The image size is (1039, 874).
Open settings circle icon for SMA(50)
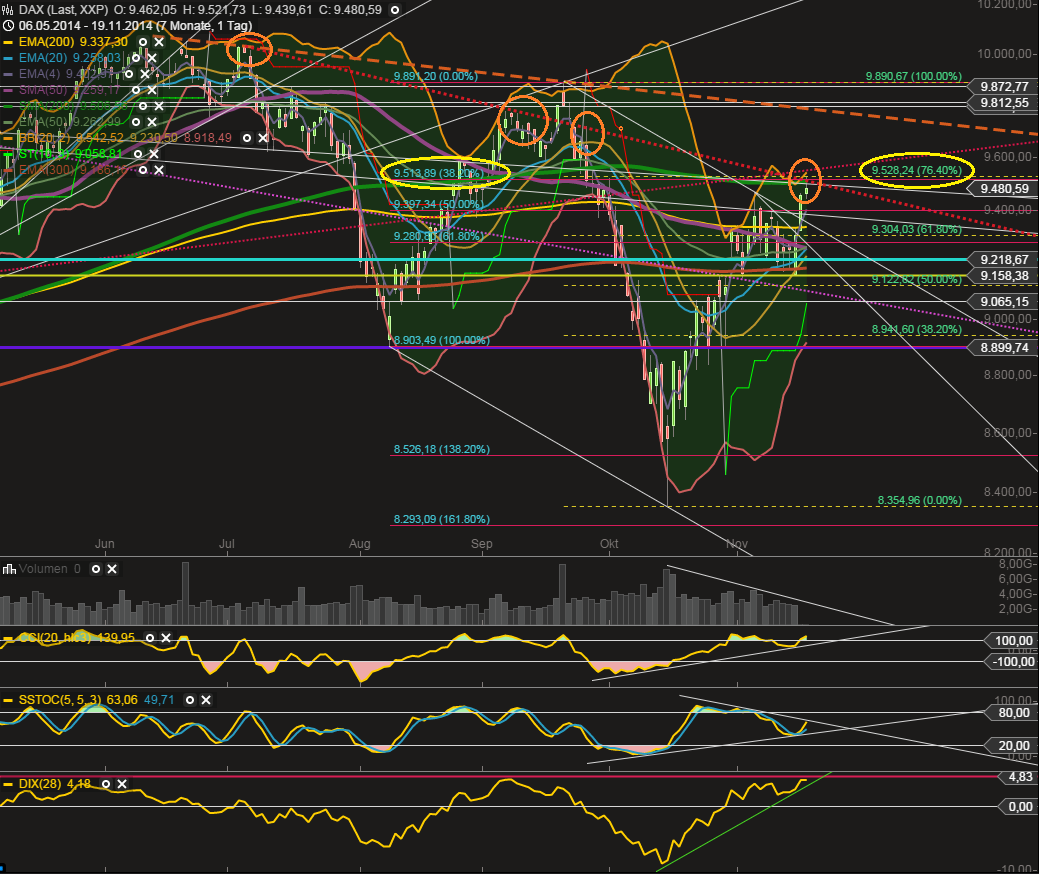(136, 90)
